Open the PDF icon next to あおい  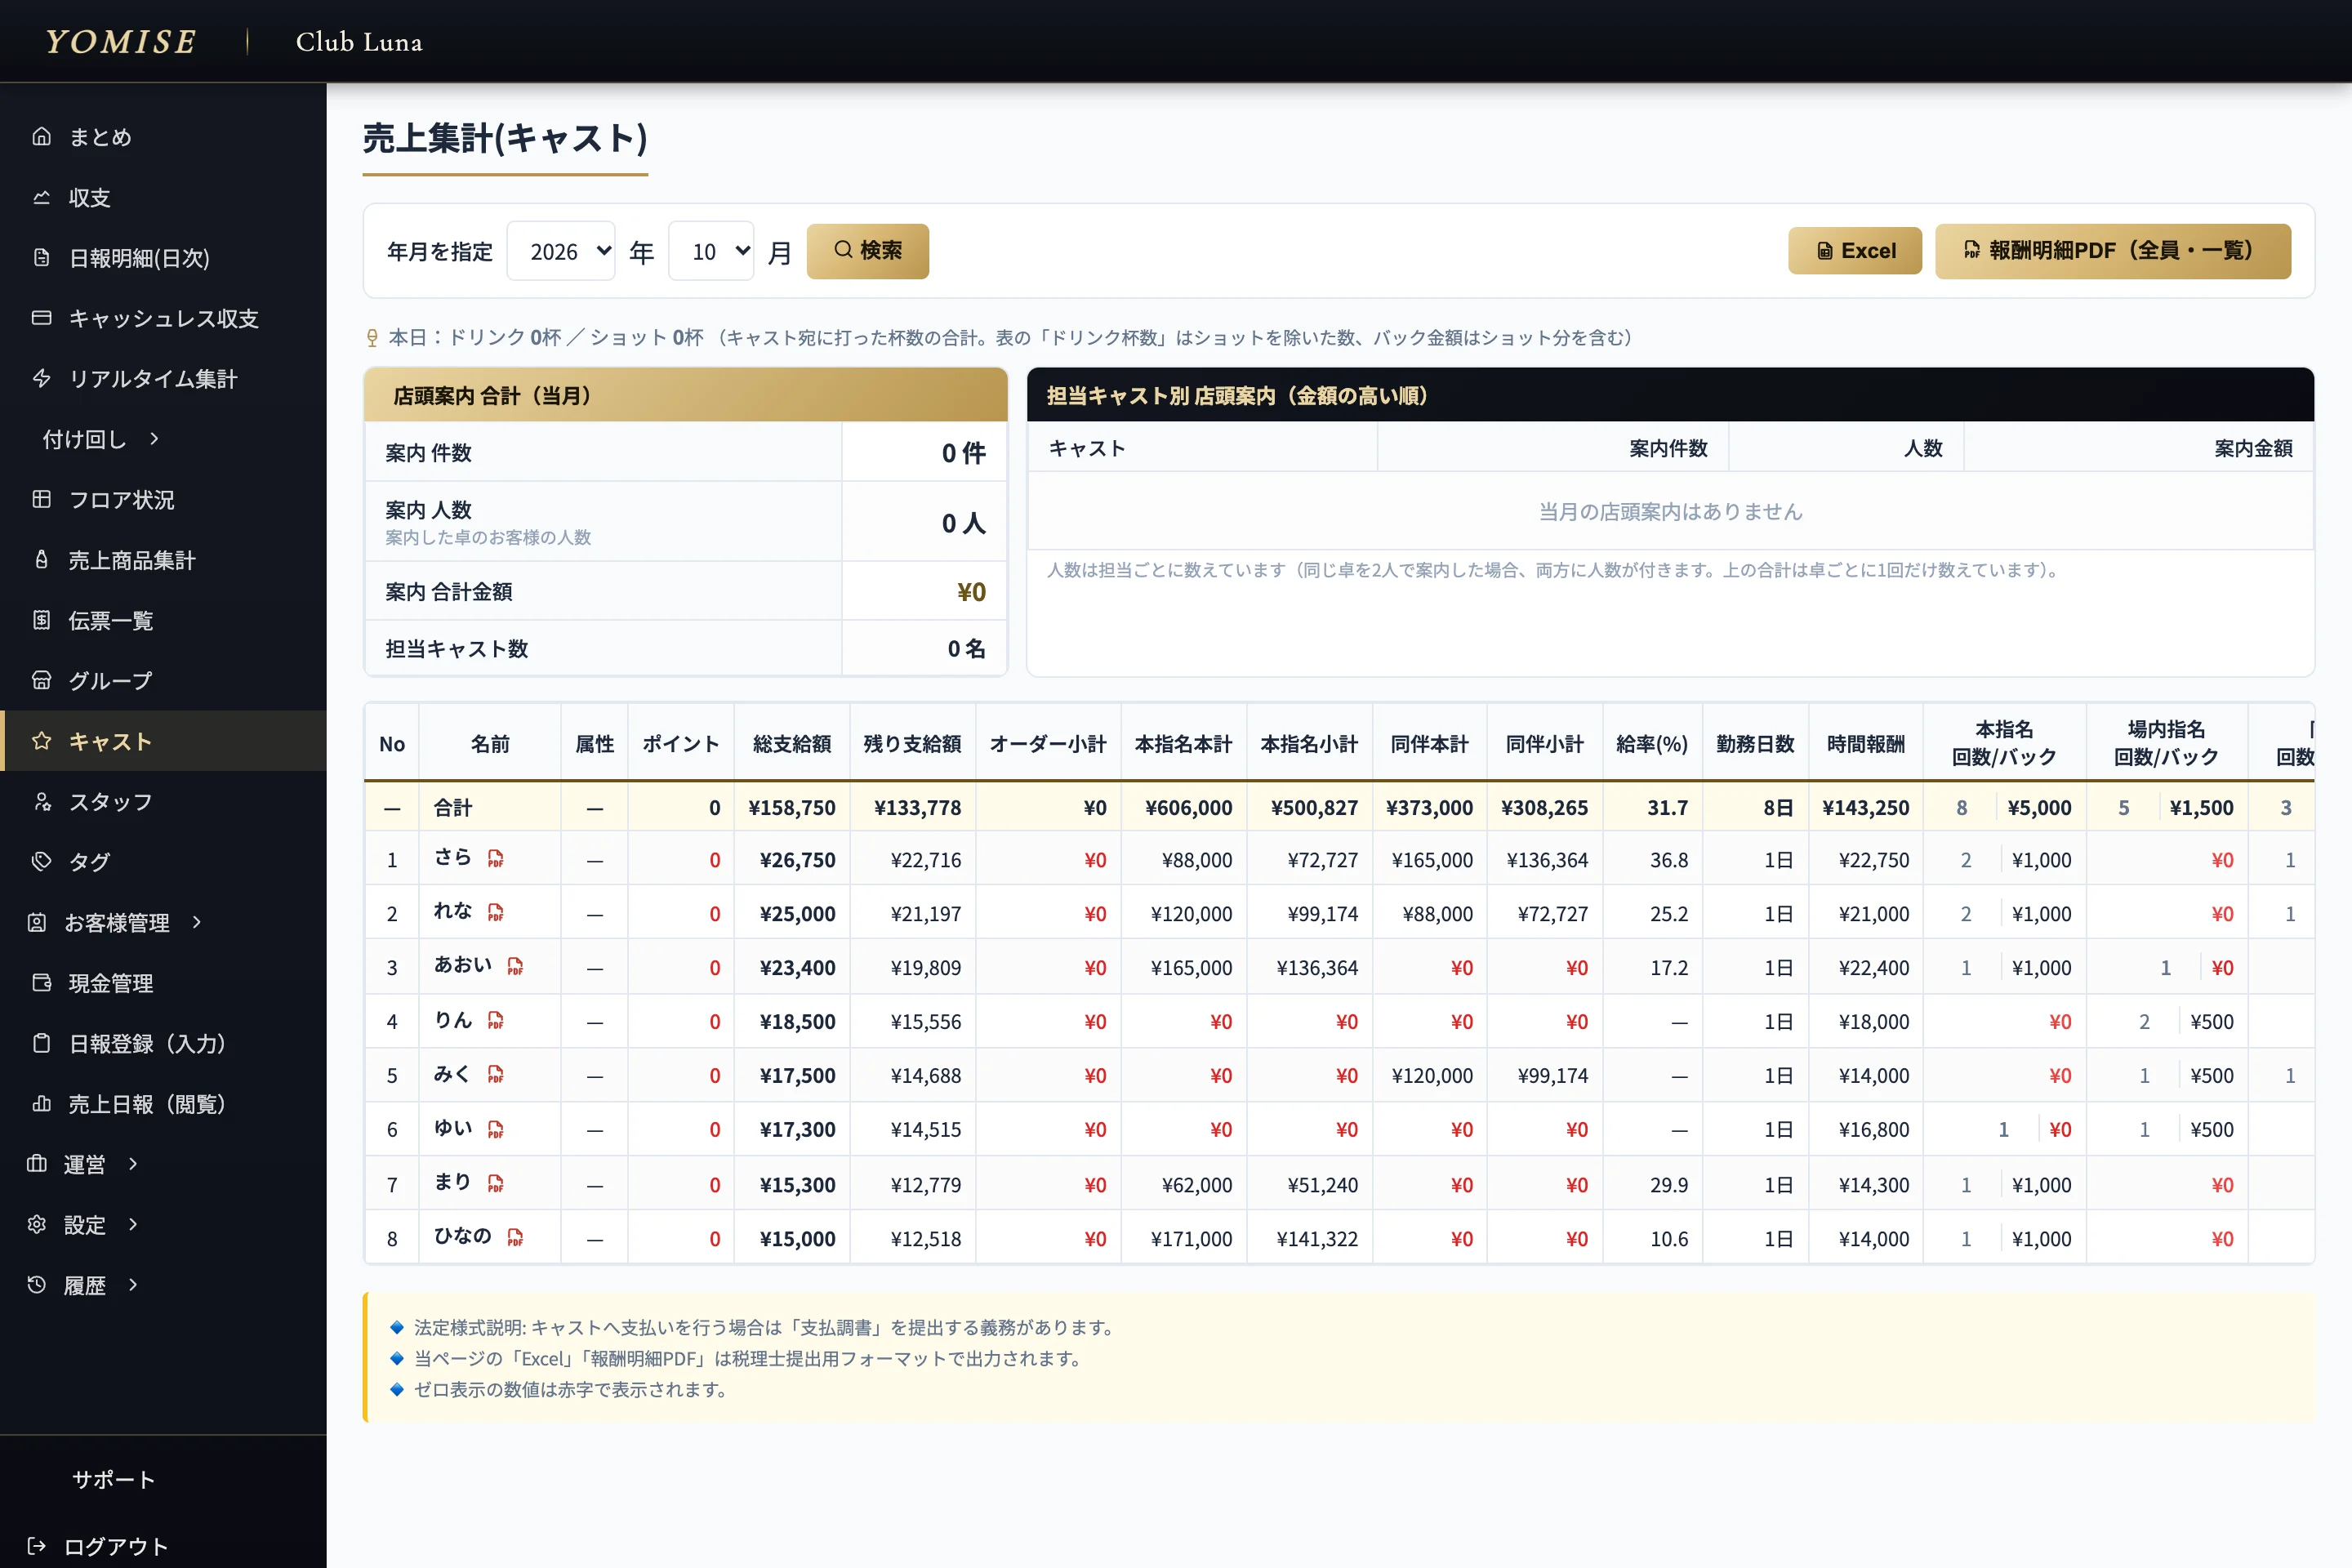(x=515, y=967)
